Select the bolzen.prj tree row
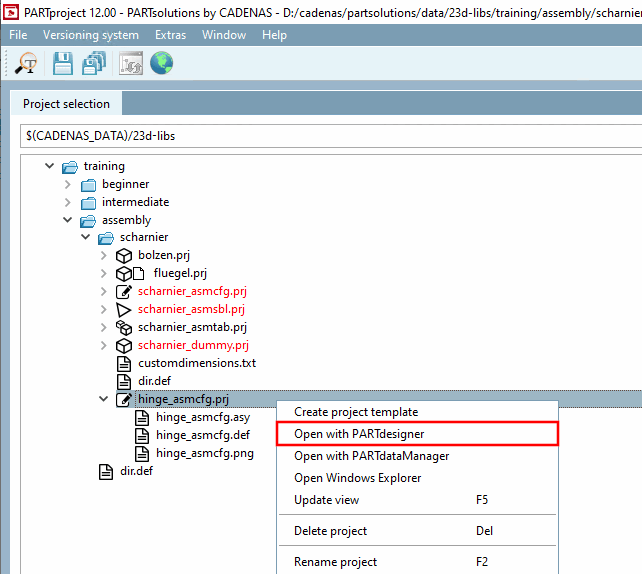The image size is (642, 574). 164,255
